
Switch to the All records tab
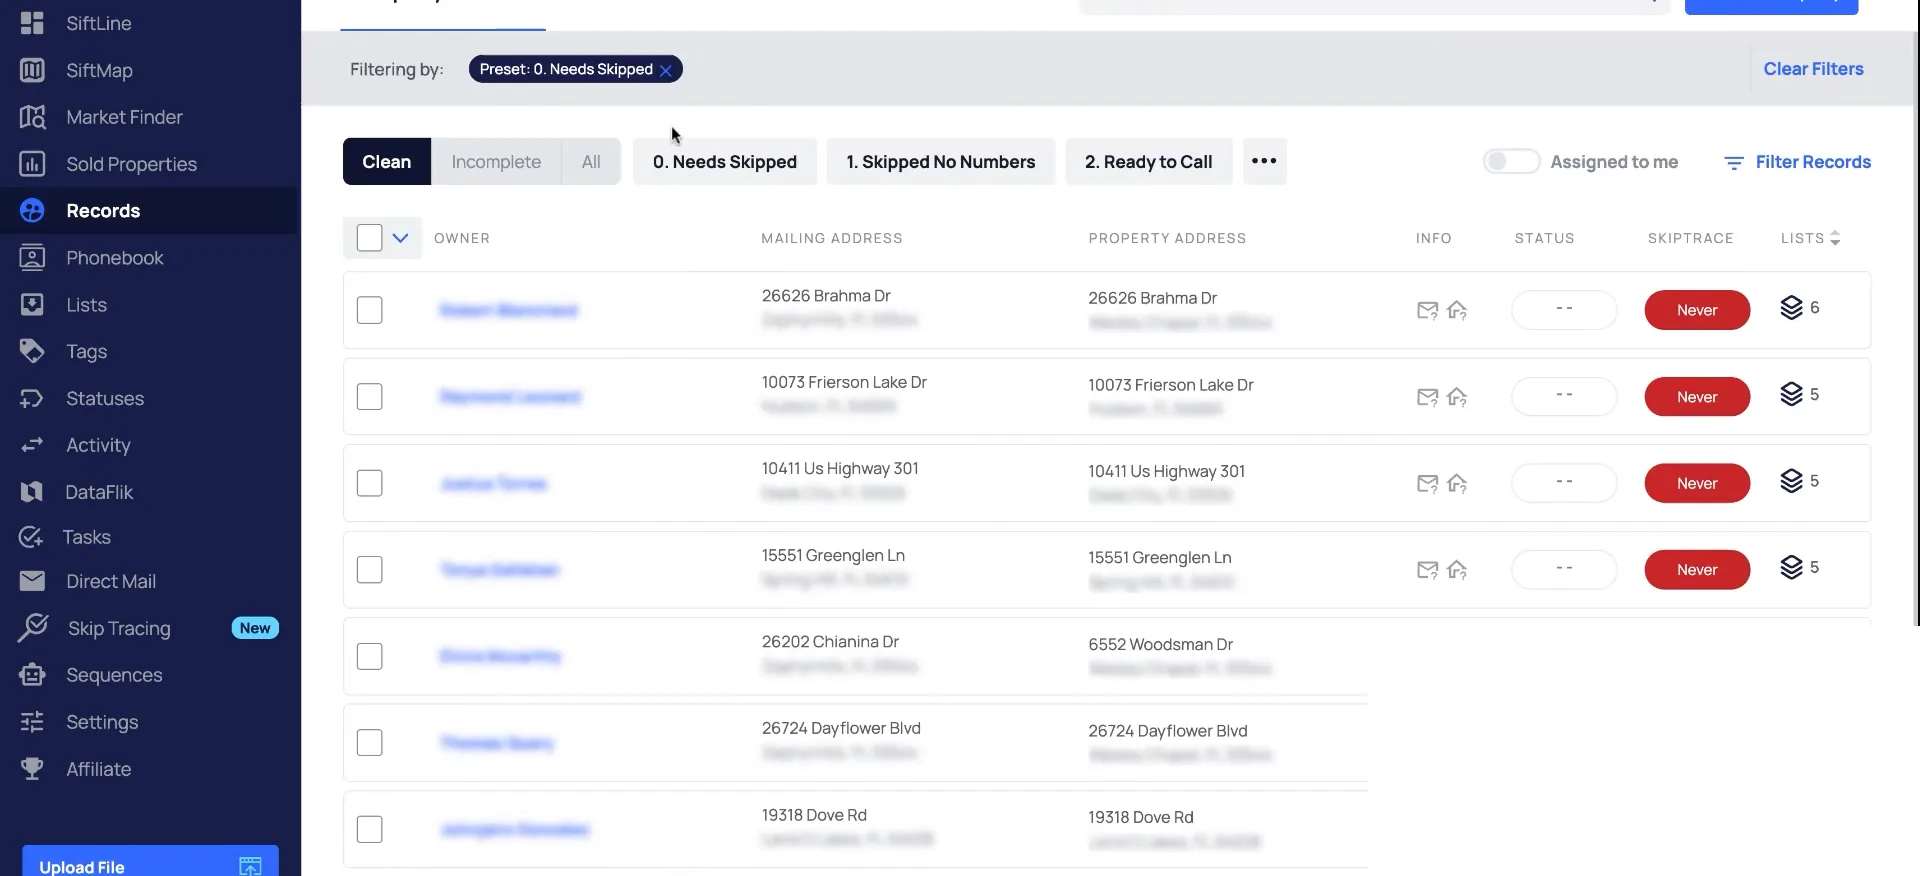point(591,162)
